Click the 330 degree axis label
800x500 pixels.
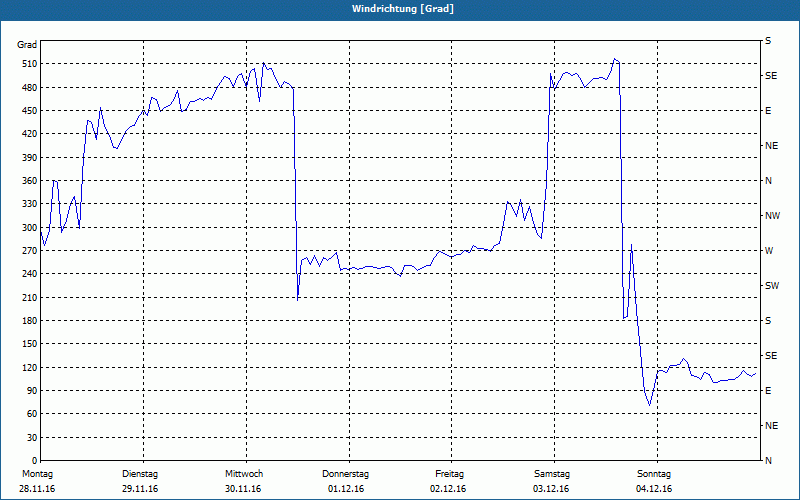30,204
